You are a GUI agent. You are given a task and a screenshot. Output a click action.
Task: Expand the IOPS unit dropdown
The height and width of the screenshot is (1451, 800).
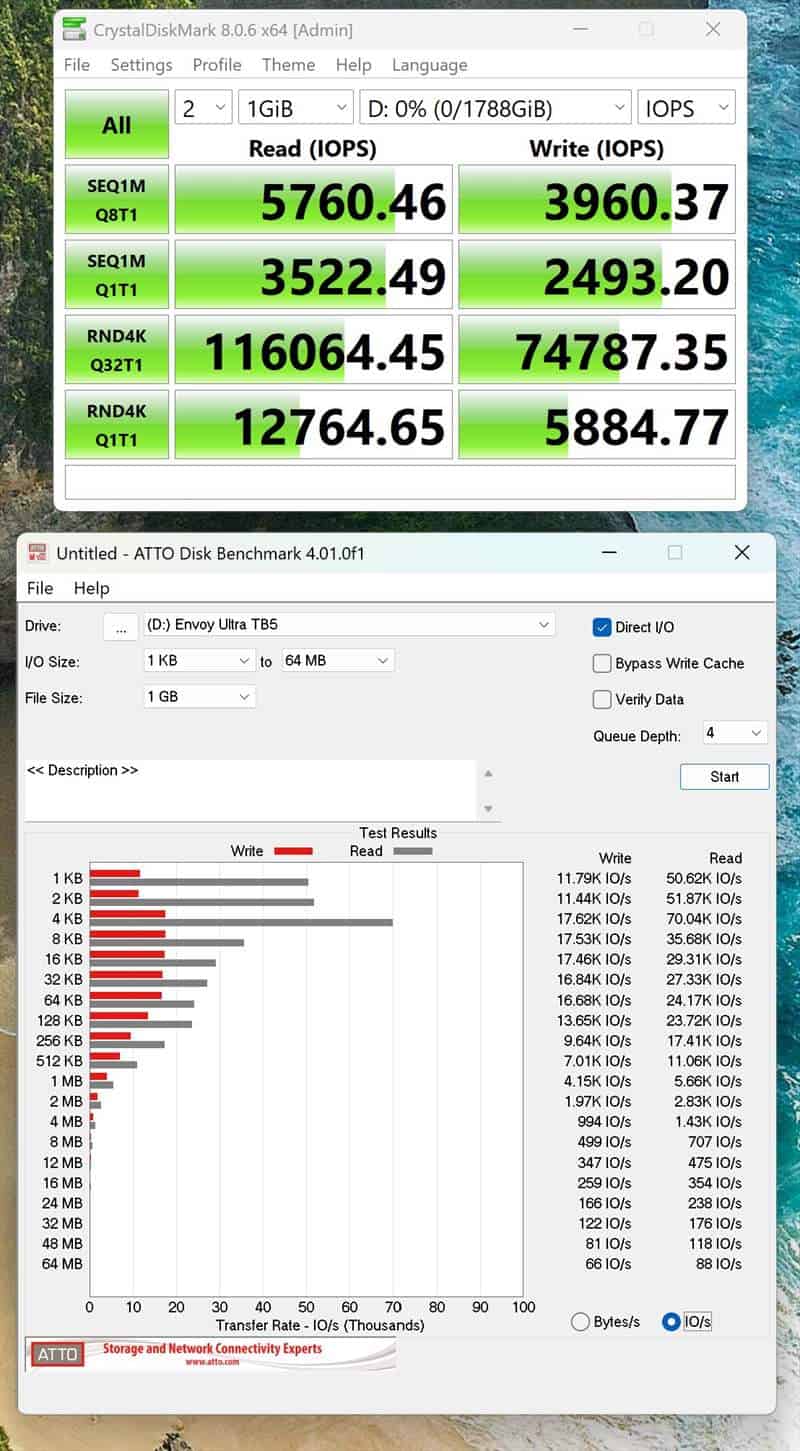686,108
